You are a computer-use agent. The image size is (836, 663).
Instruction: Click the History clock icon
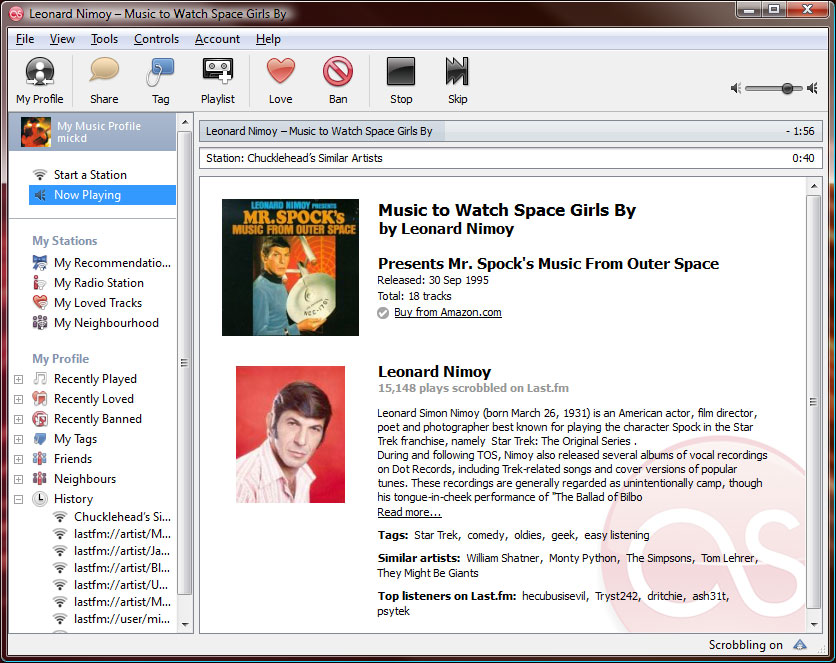[x=40, y=499]
